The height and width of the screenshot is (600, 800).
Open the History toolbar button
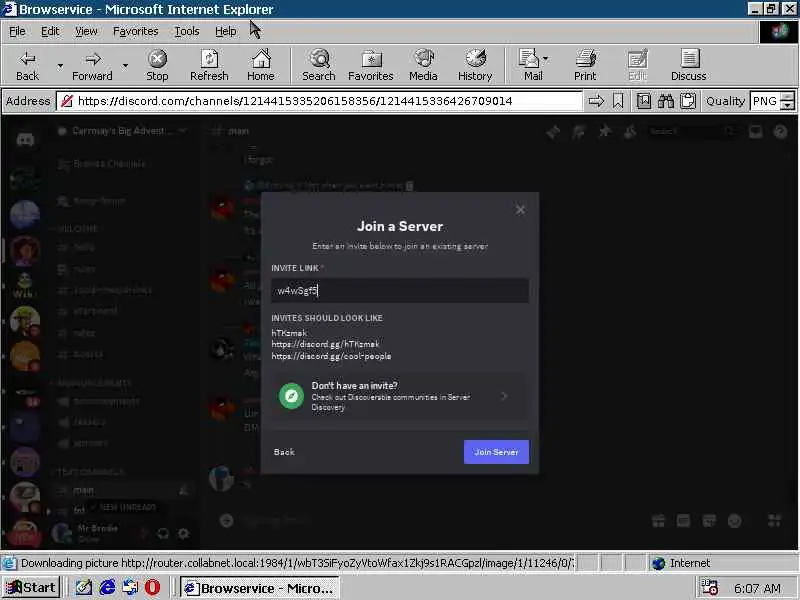coord(475,65)
